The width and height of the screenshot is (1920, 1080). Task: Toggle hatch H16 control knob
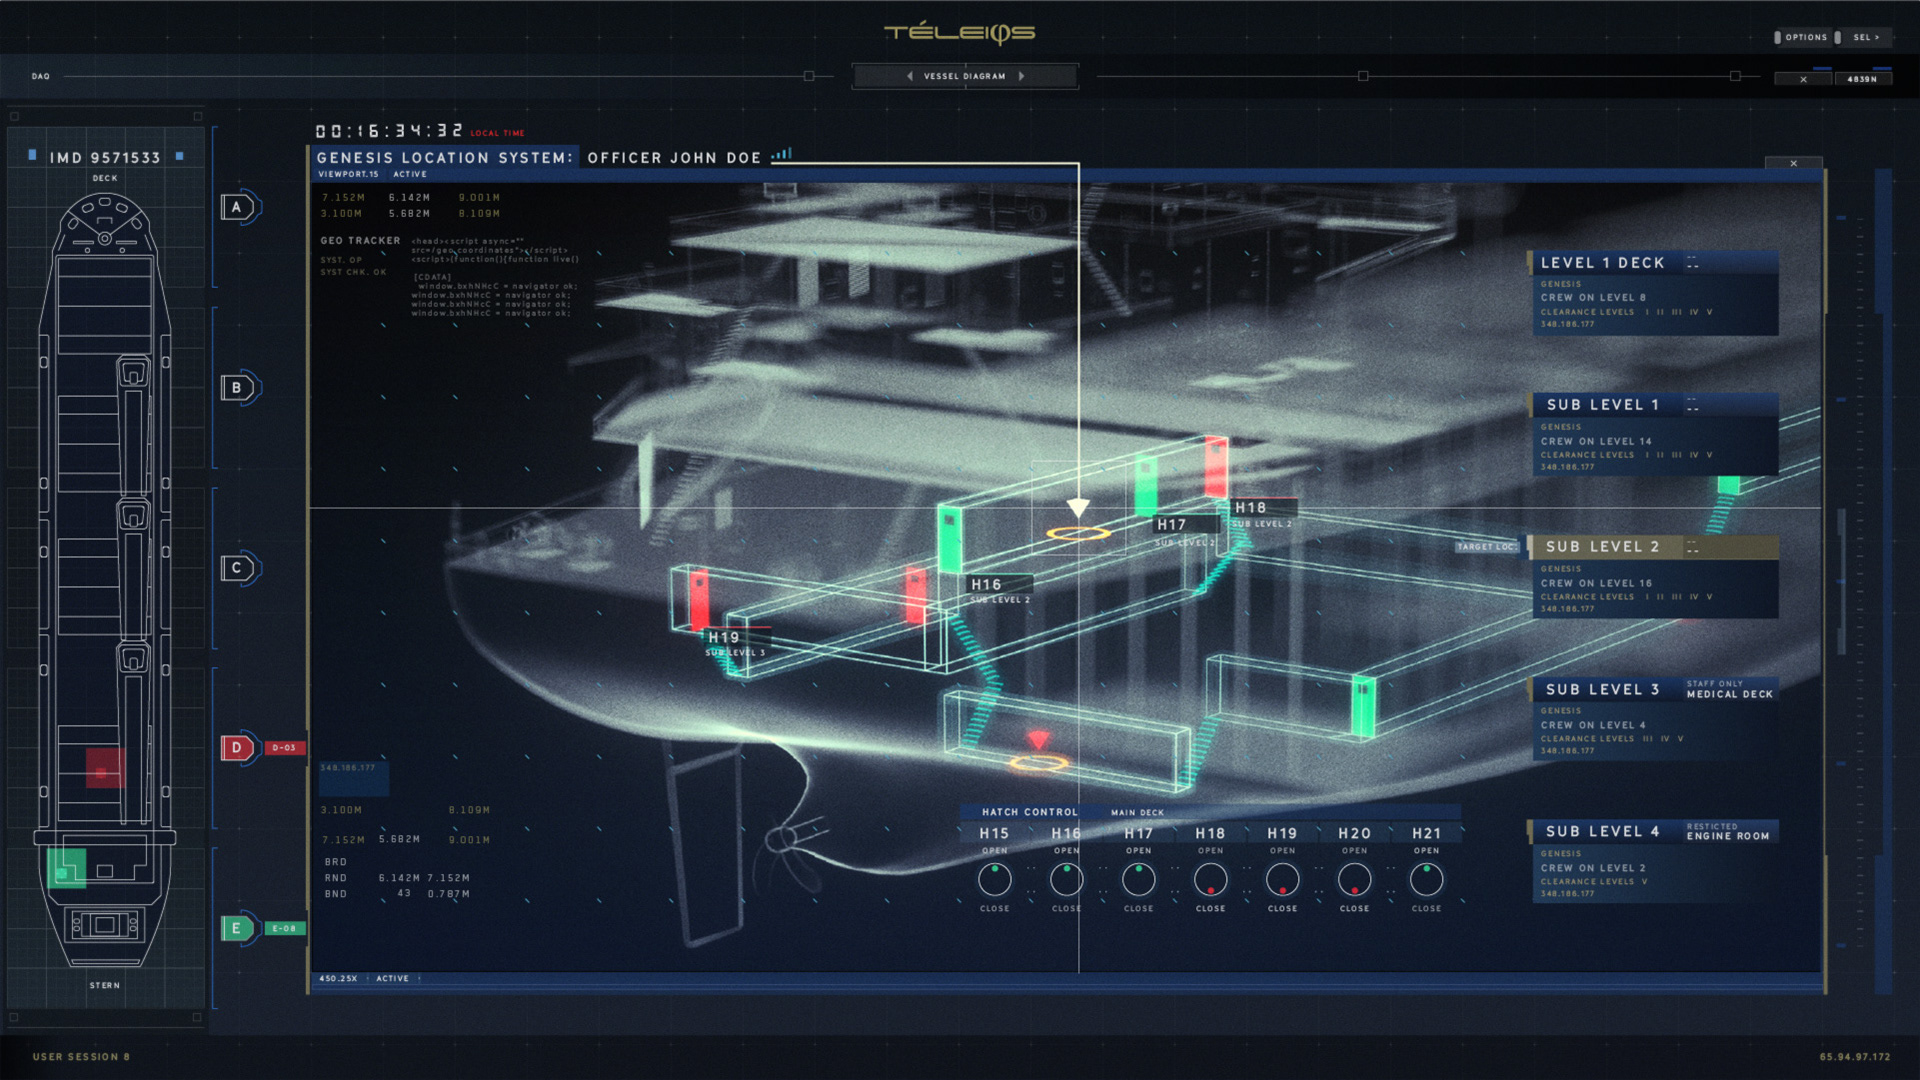tap(1067, 880)
